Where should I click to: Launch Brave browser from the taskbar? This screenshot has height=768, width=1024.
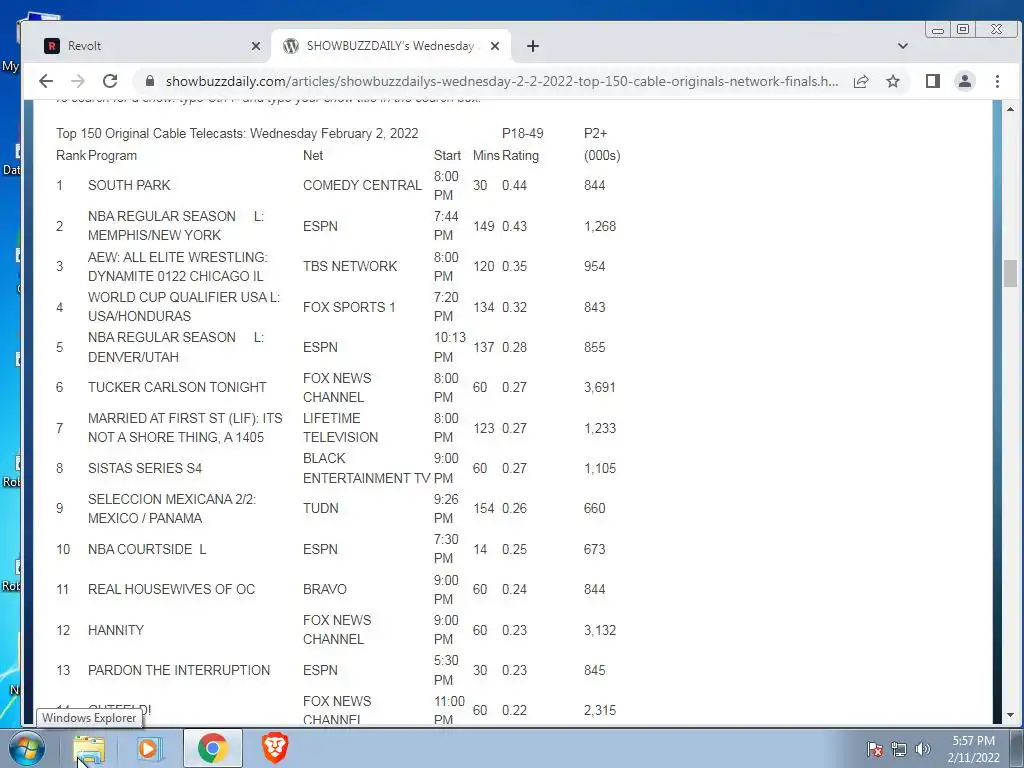(x=274, y=748)
